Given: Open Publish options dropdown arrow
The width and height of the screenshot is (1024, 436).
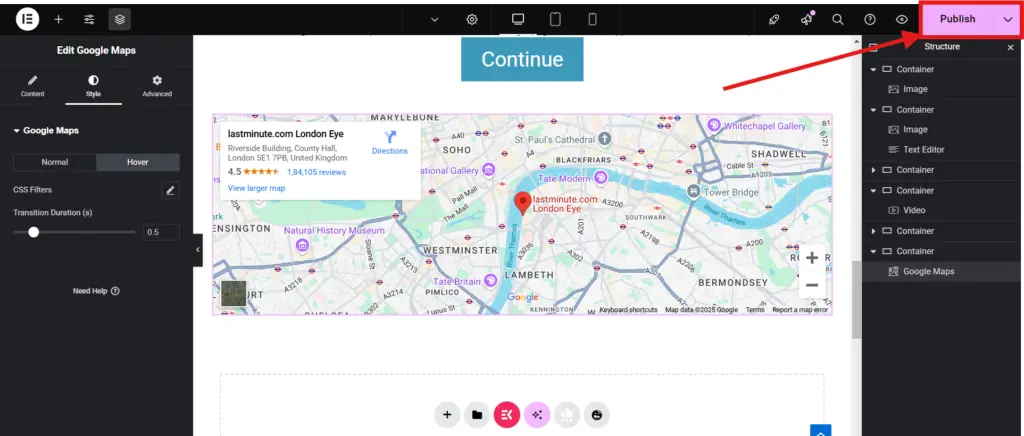Looking at the screenshot, I should click(x=1008, y=20).
